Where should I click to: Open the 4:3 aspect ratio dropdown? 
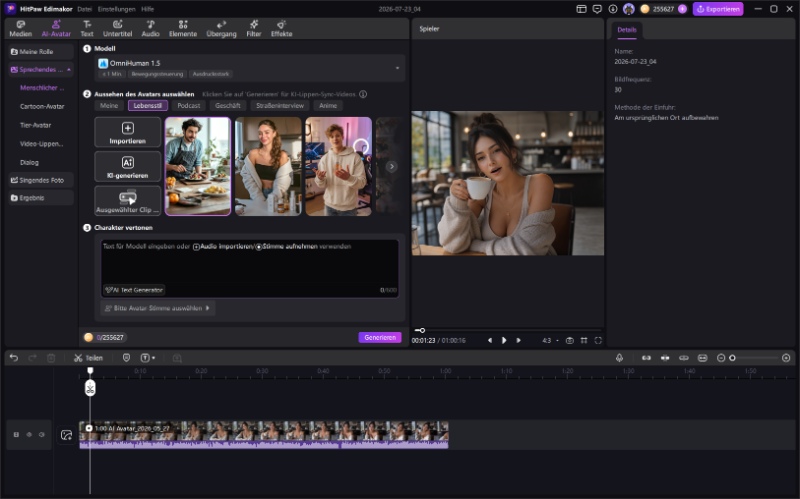click(x=550, y=340)
